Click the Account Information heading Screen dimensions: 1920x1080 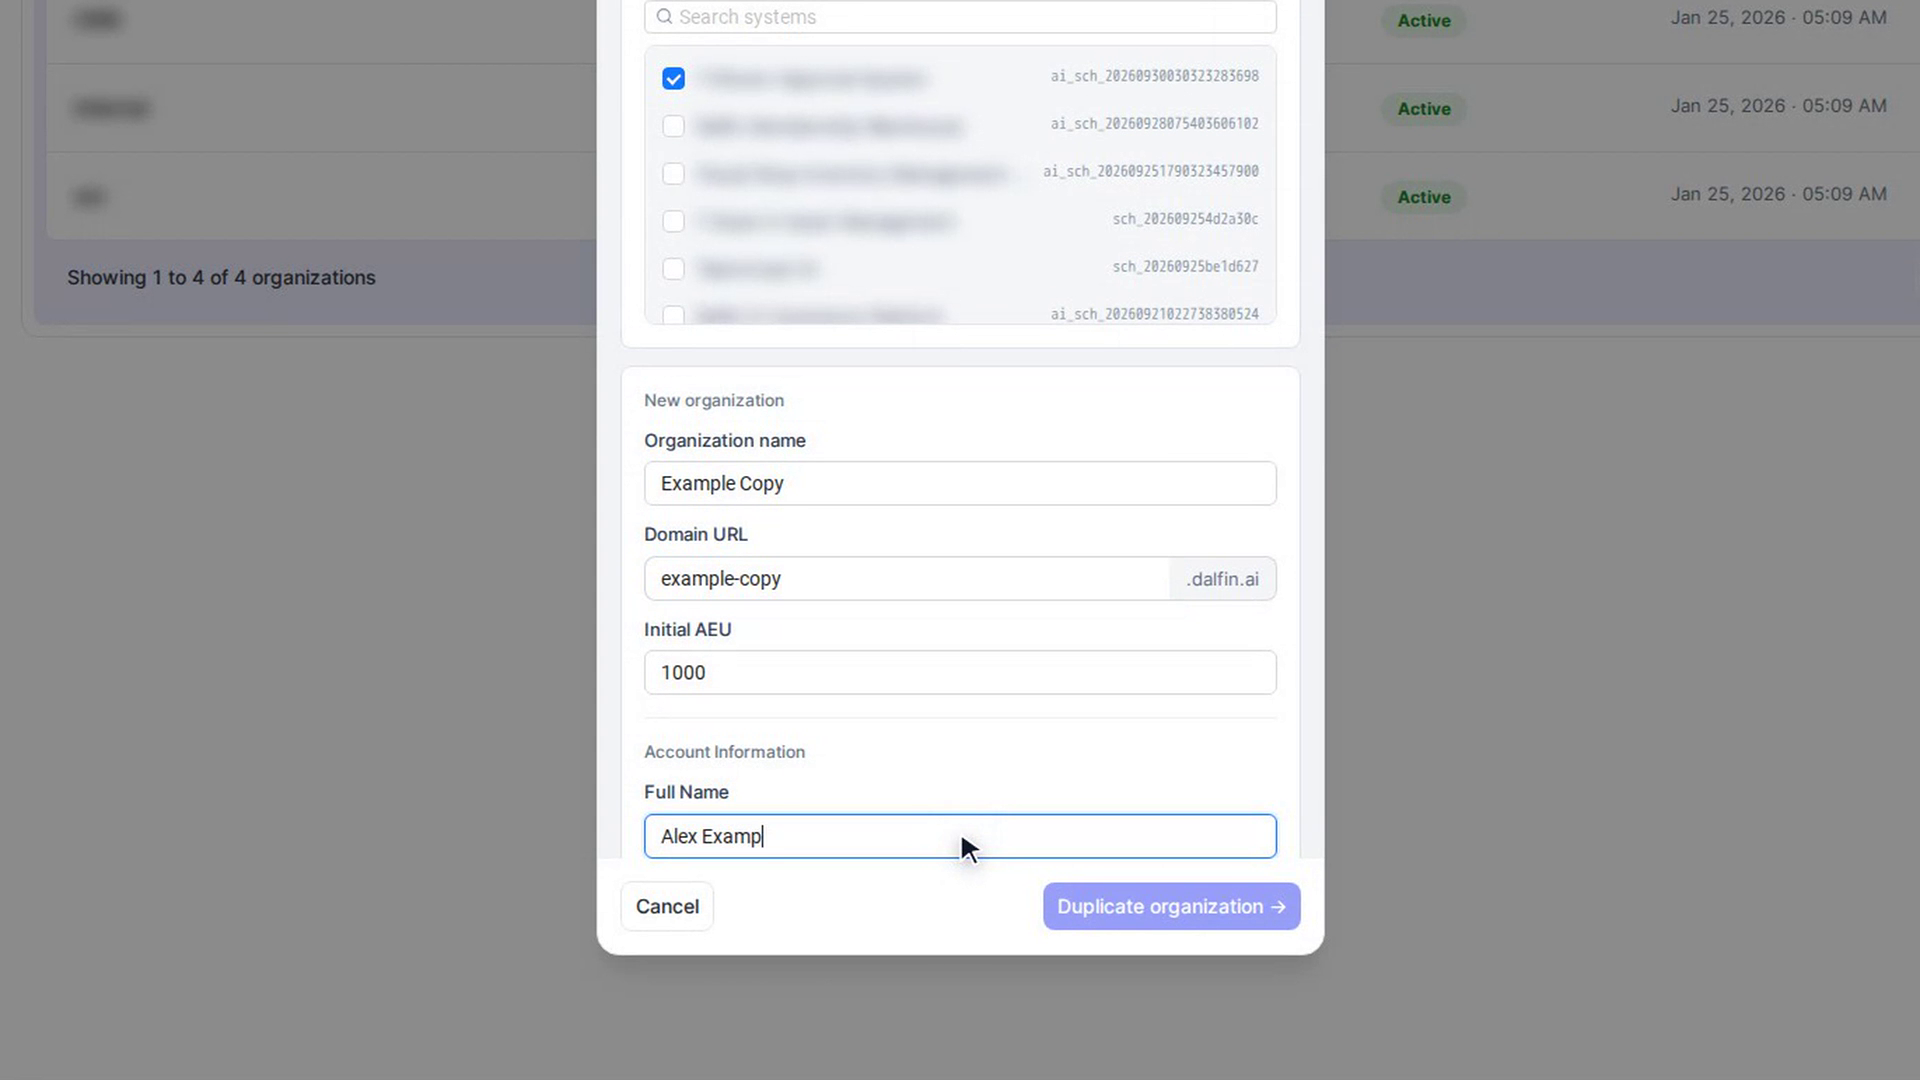point(724,752)
